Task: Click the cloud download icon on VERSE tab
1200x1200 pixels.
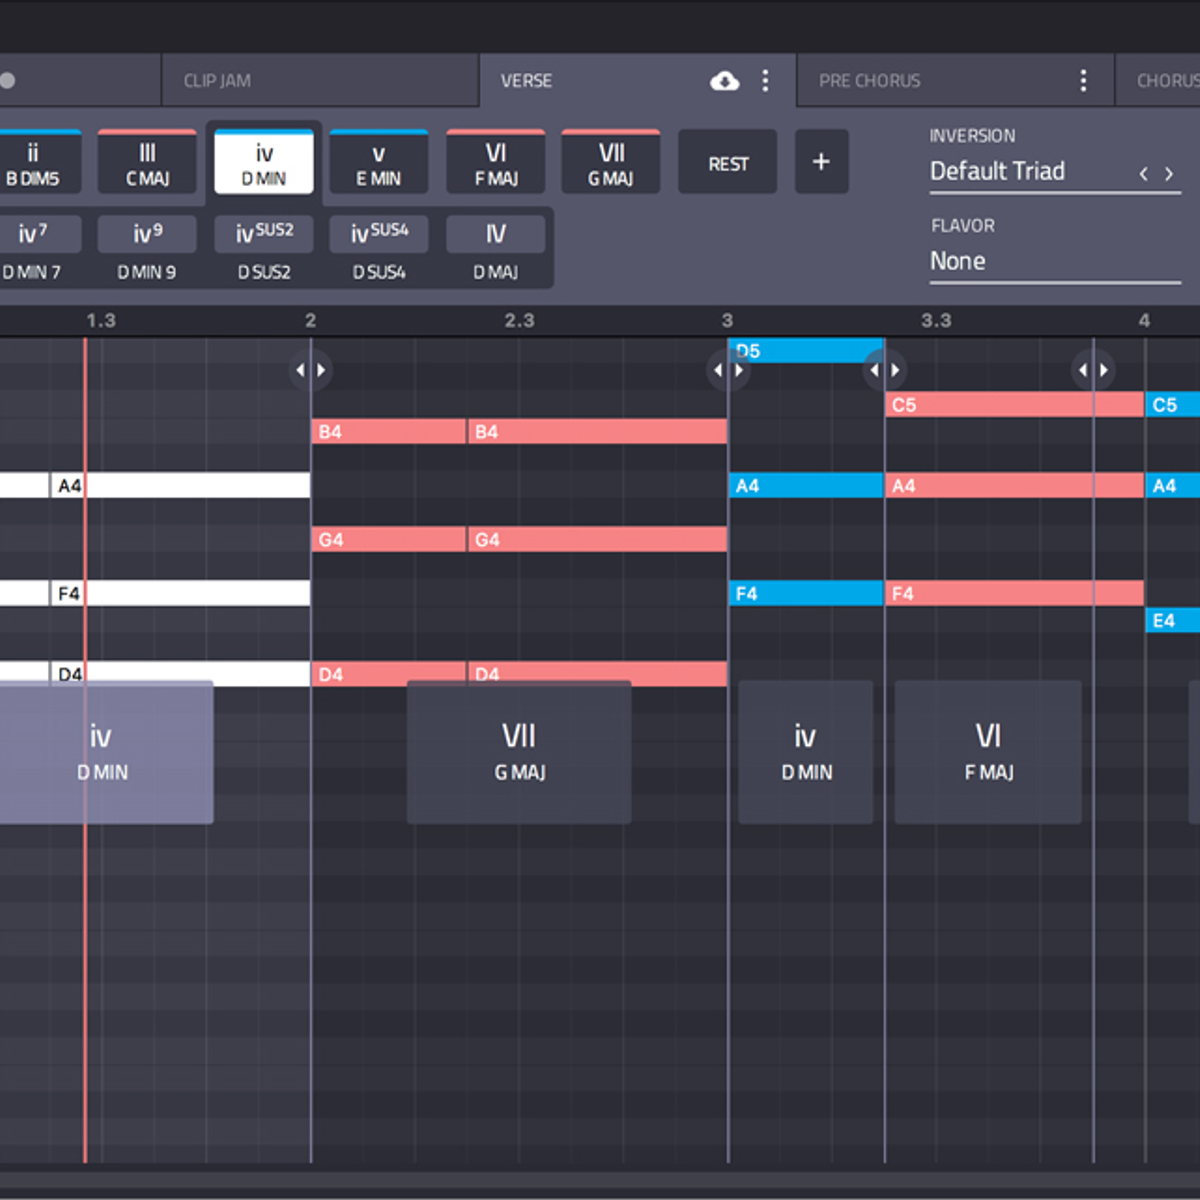Action: [x=724, y=81]
